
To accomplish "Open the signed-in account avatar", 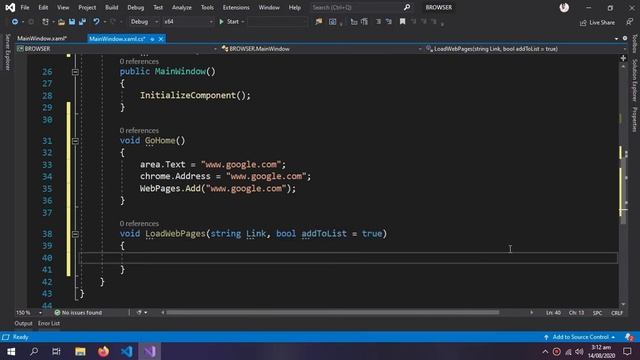I will point(564,7).
